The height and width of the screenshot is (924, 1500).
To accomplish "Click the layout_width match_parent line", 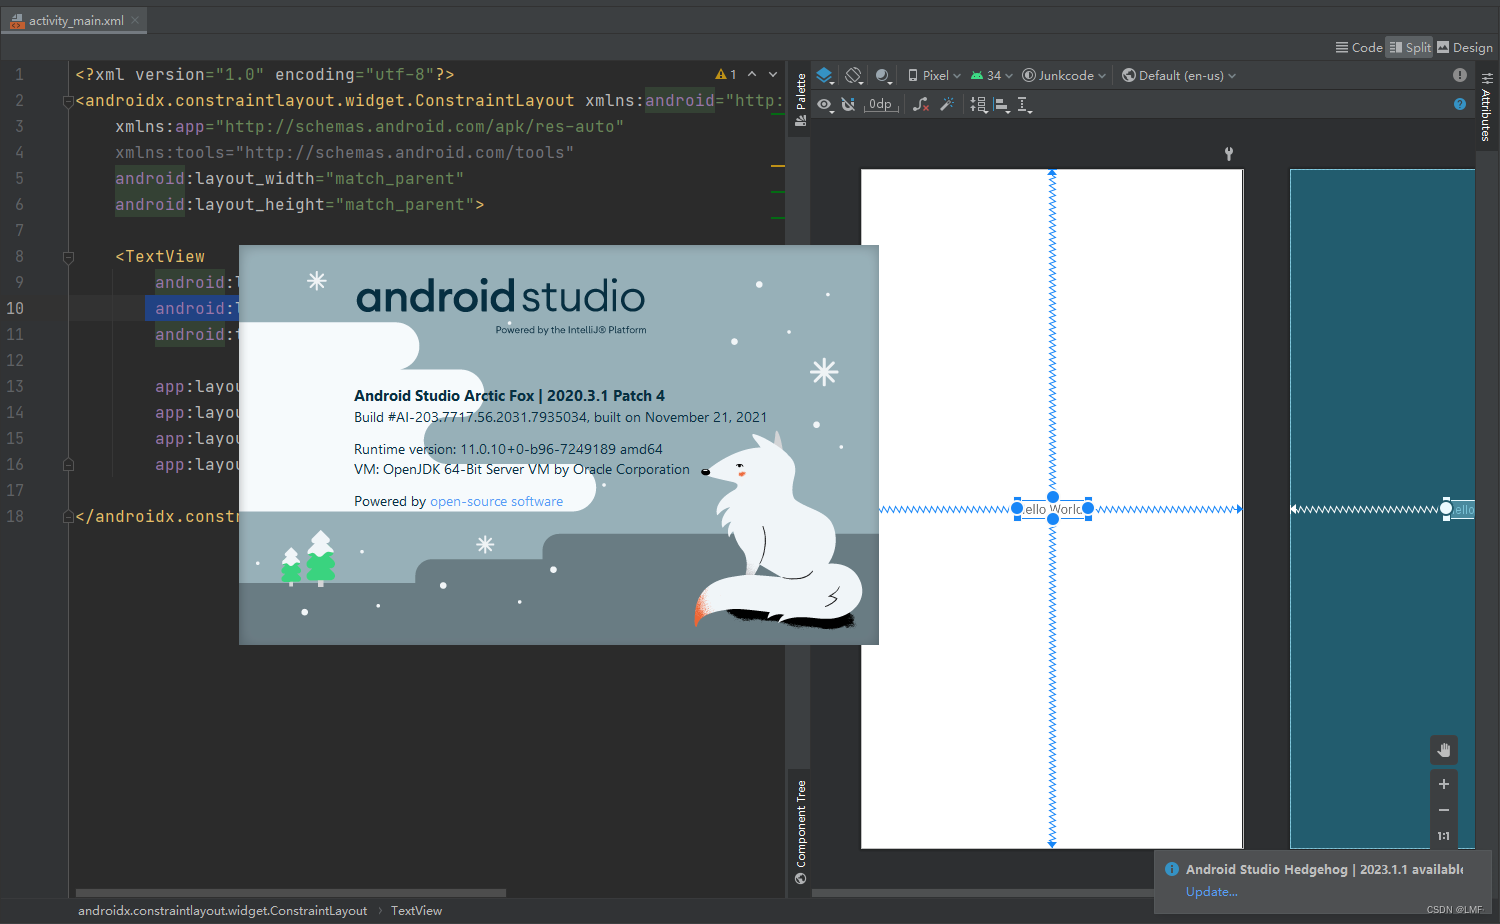I will (x=290, y=179).
